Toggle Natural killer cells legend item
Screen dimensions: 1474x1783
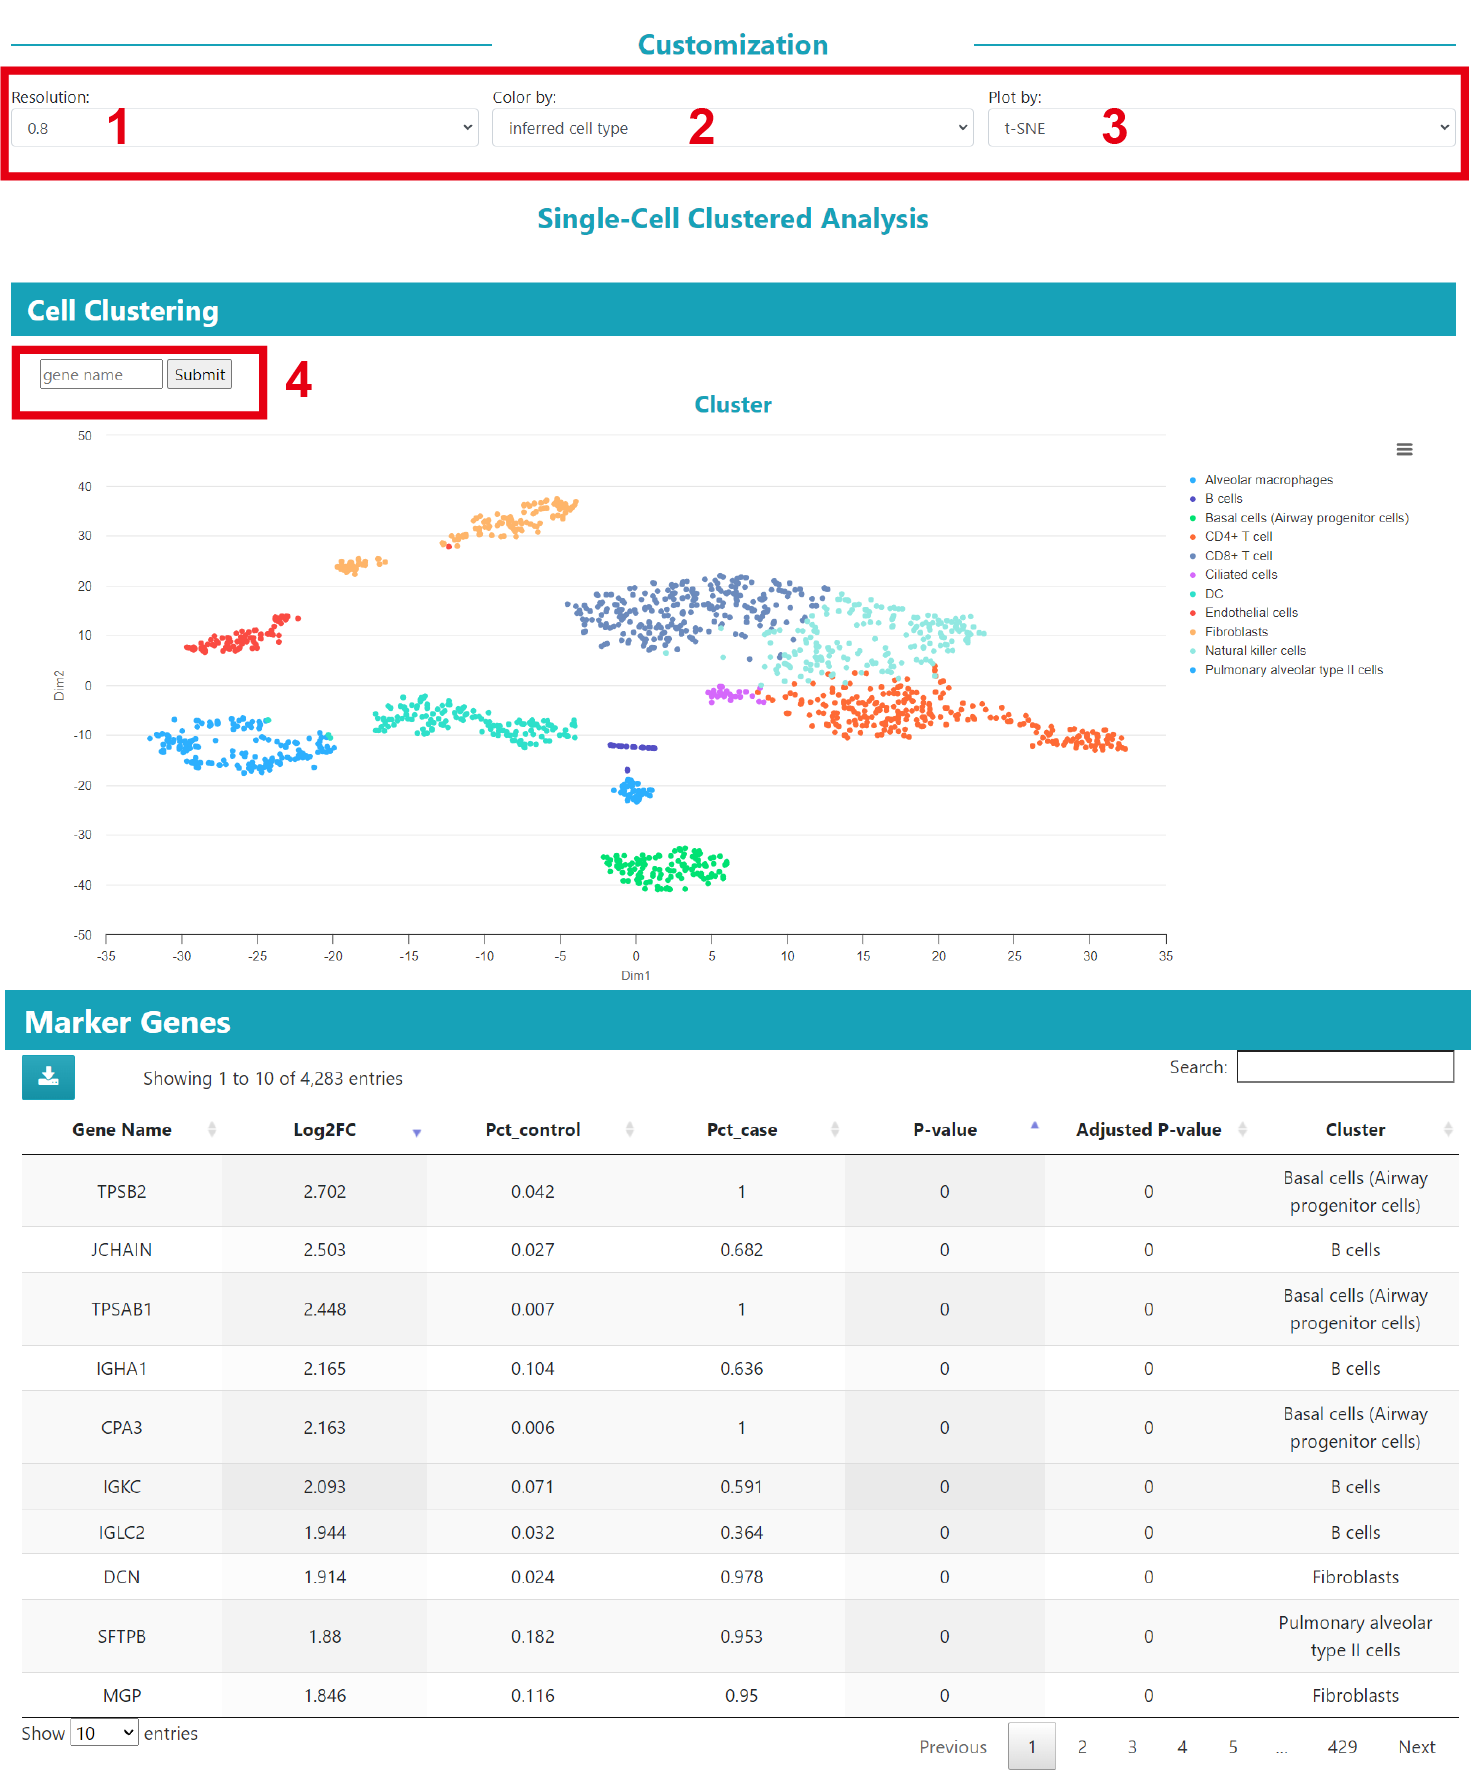point(1247,651)
